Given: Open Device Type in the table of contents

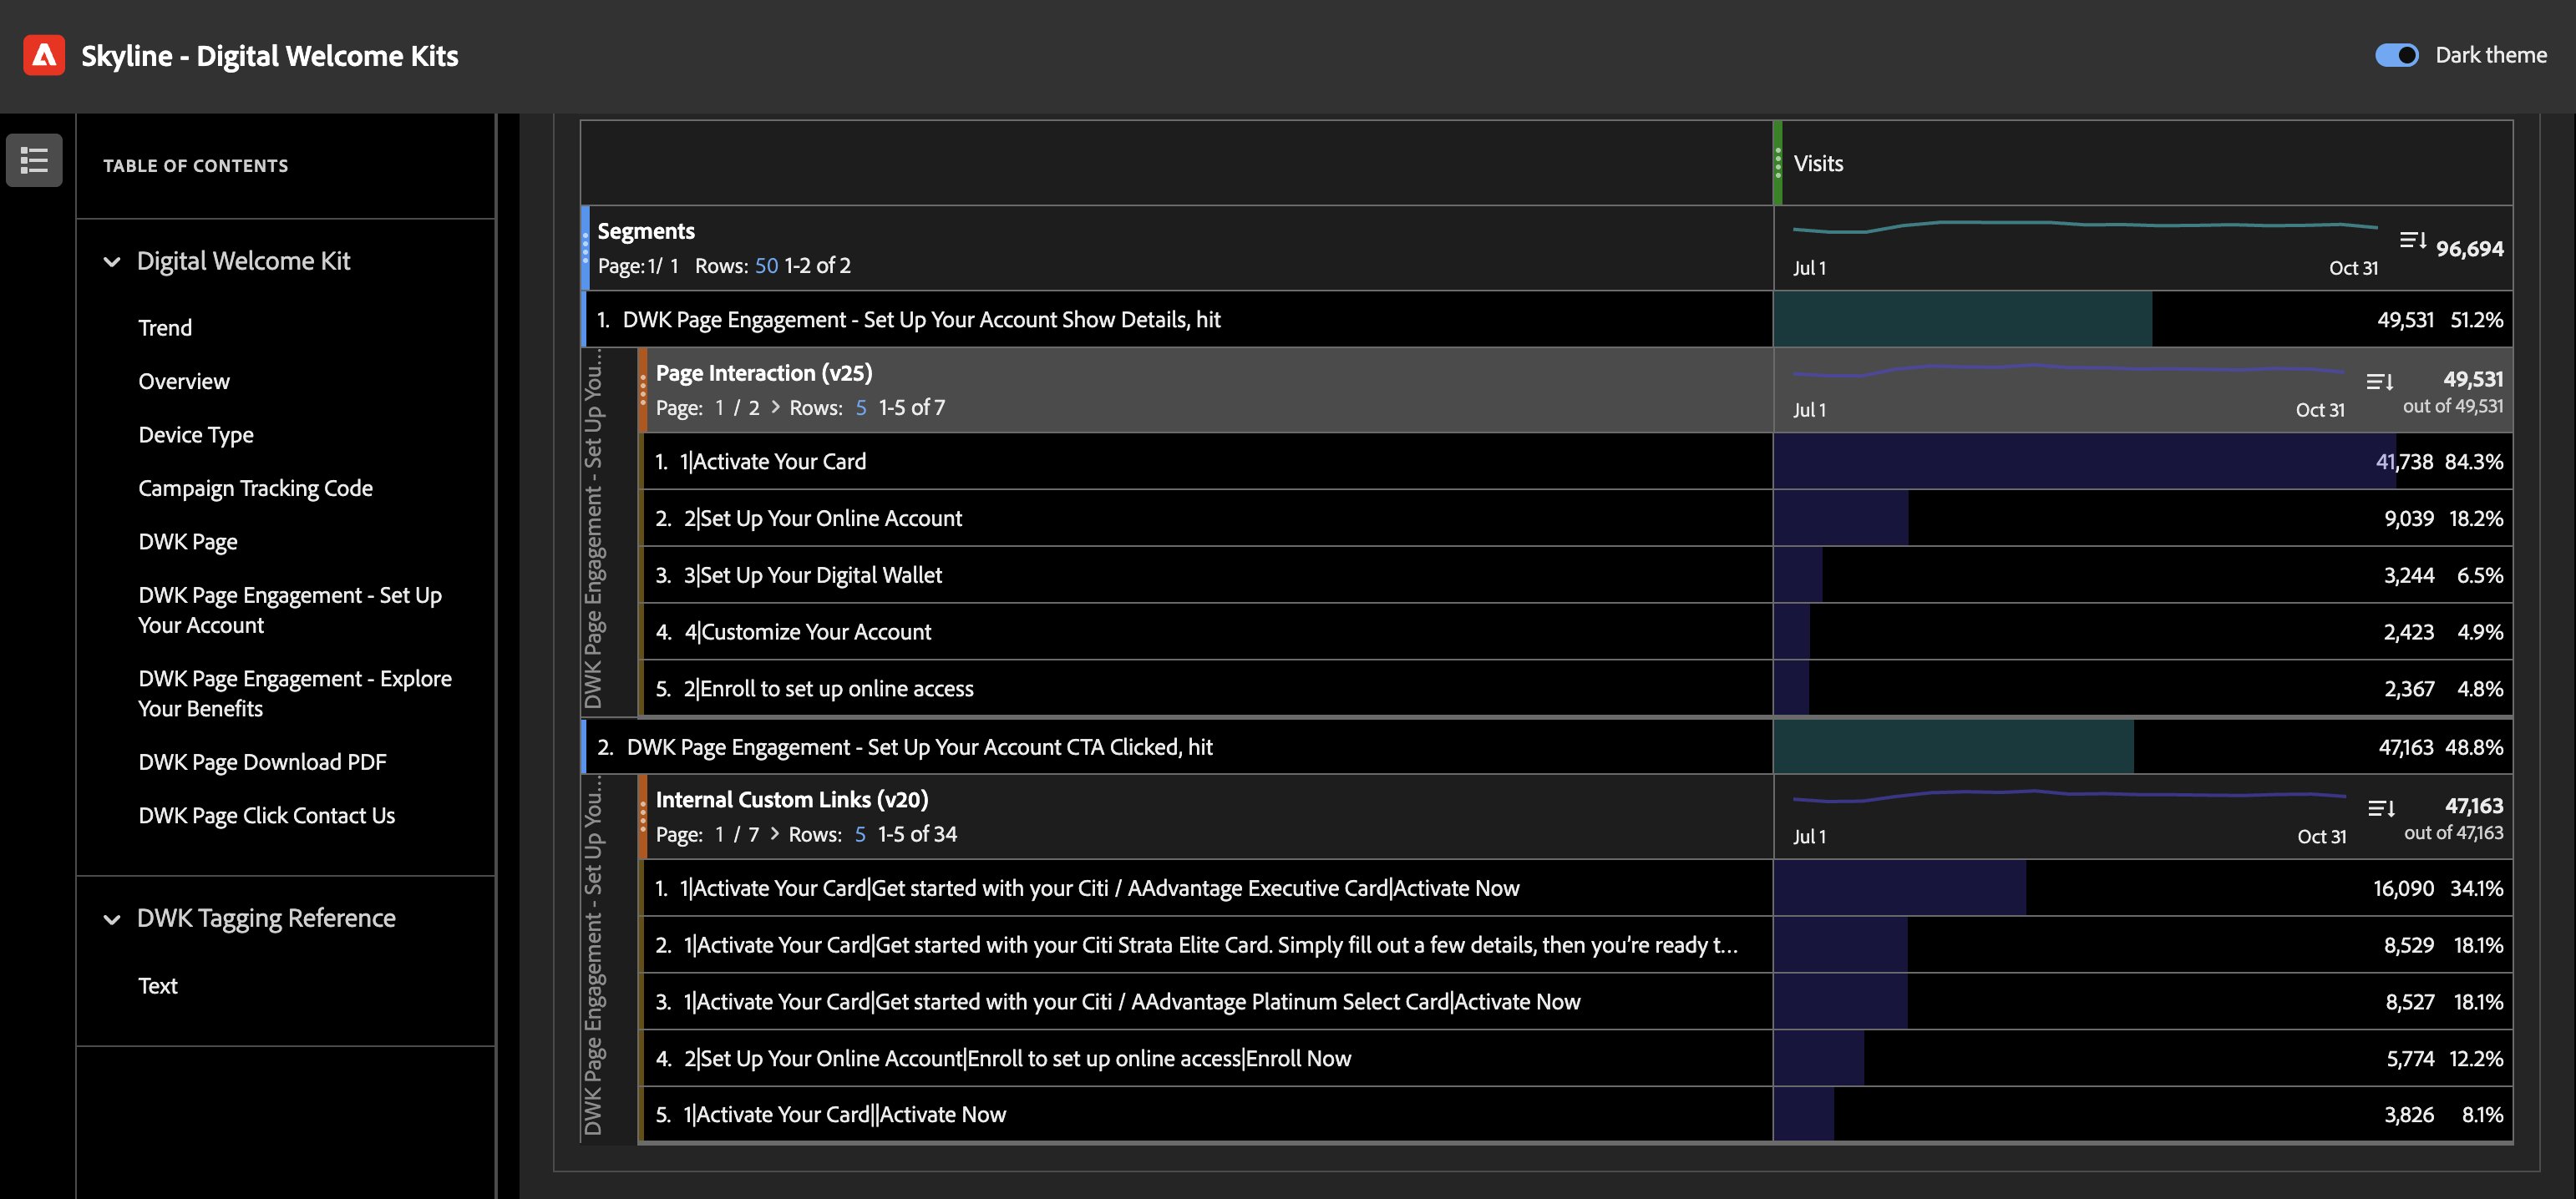Looking at the screenshot, I should (x=196, y=435).
